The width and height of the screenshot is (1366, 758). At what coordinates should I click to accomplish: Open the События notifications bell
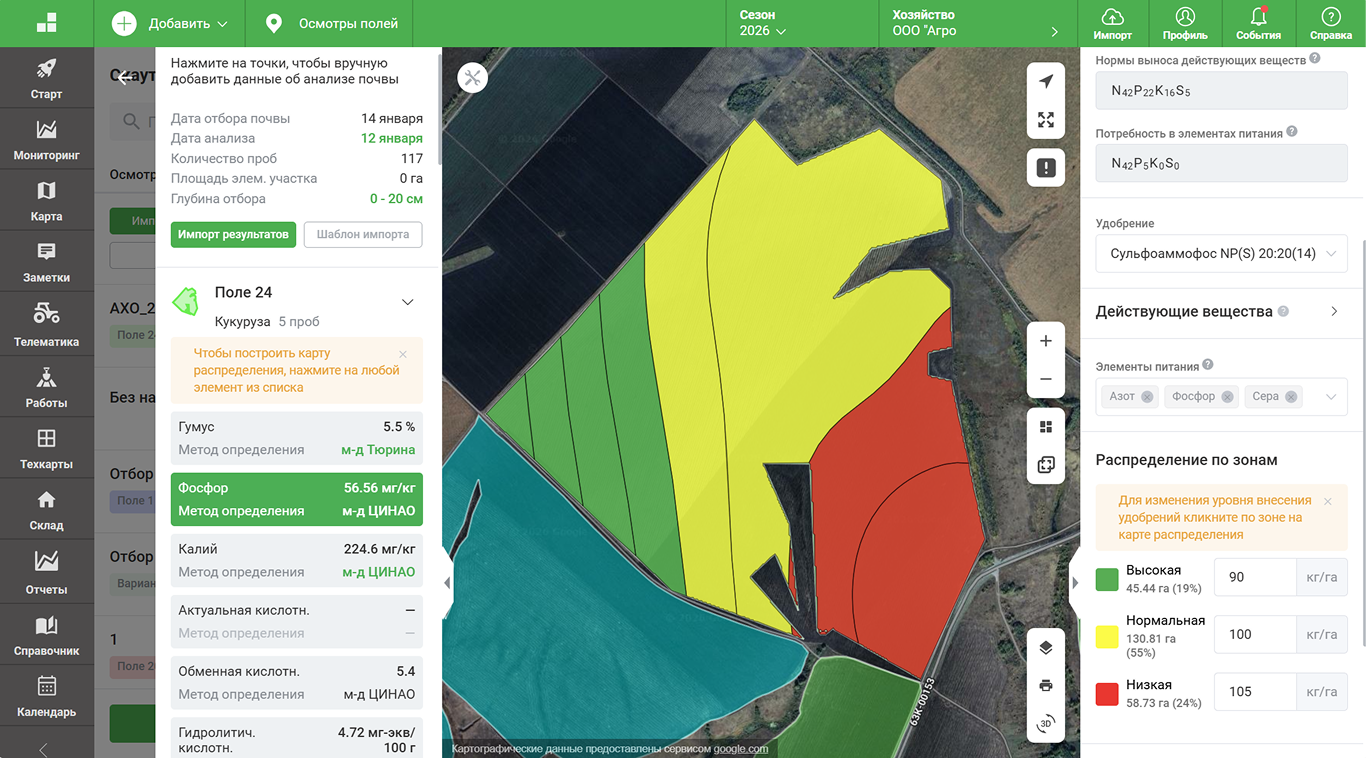(1258, 23)
